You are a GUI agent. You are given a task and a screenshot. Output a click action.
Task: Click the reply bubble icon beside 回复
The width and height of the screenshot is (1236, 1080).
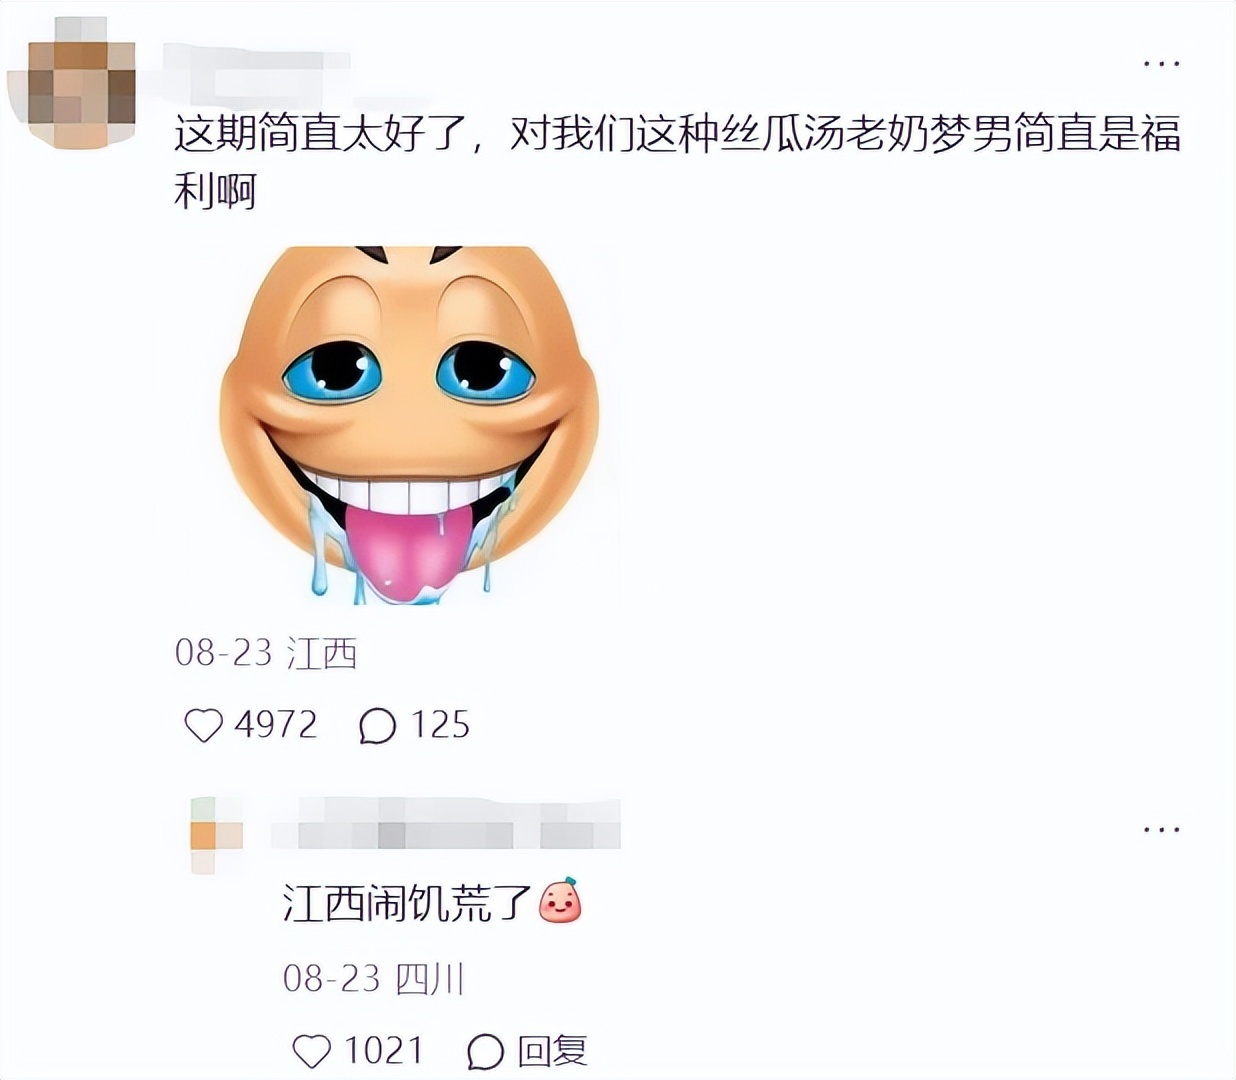pyautogui.click(x=485, y=1051)
